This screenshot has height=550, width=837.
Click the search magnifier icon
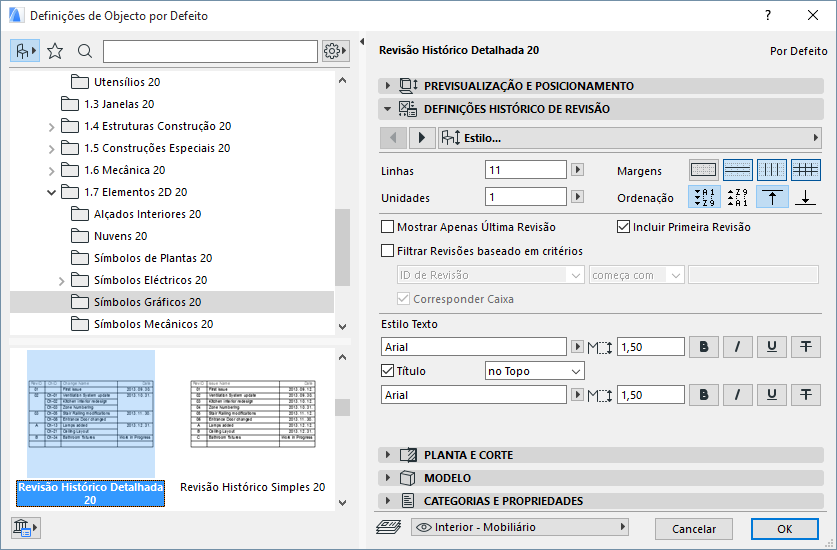[x=85, y=51]
